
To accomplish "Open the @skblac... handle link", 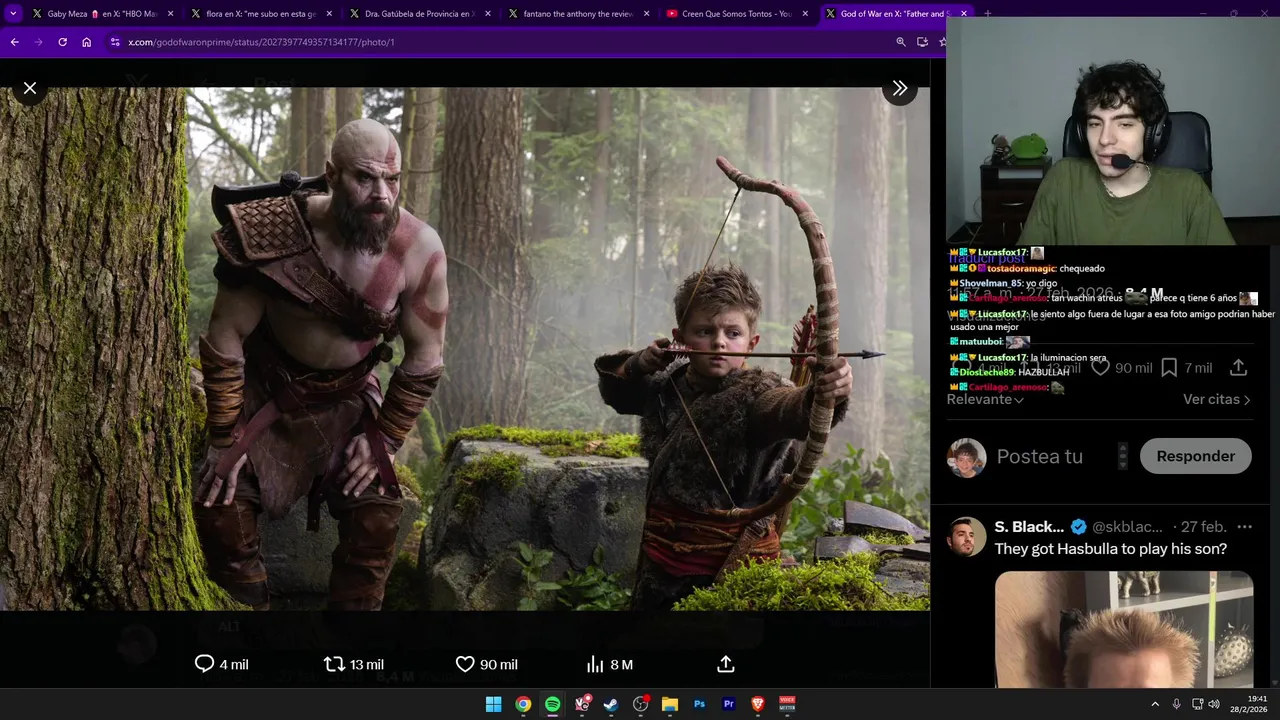I will pos(1128,527).
